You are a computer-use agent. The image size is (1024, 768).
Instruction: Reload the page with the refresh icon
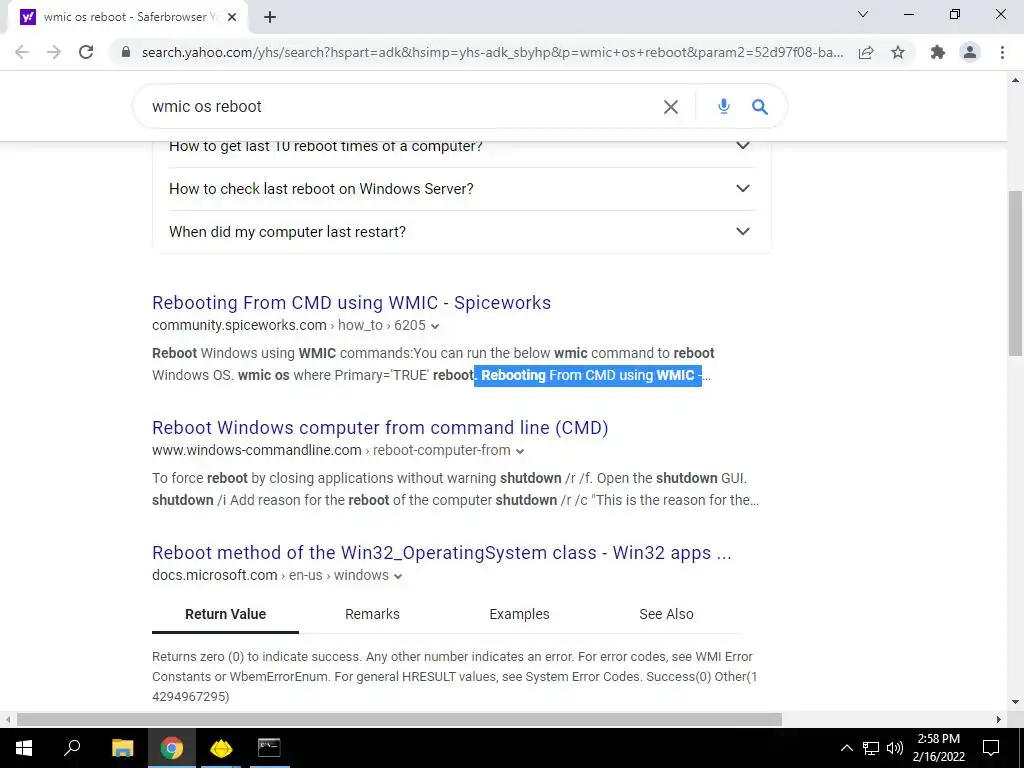(x=86, y=52)
